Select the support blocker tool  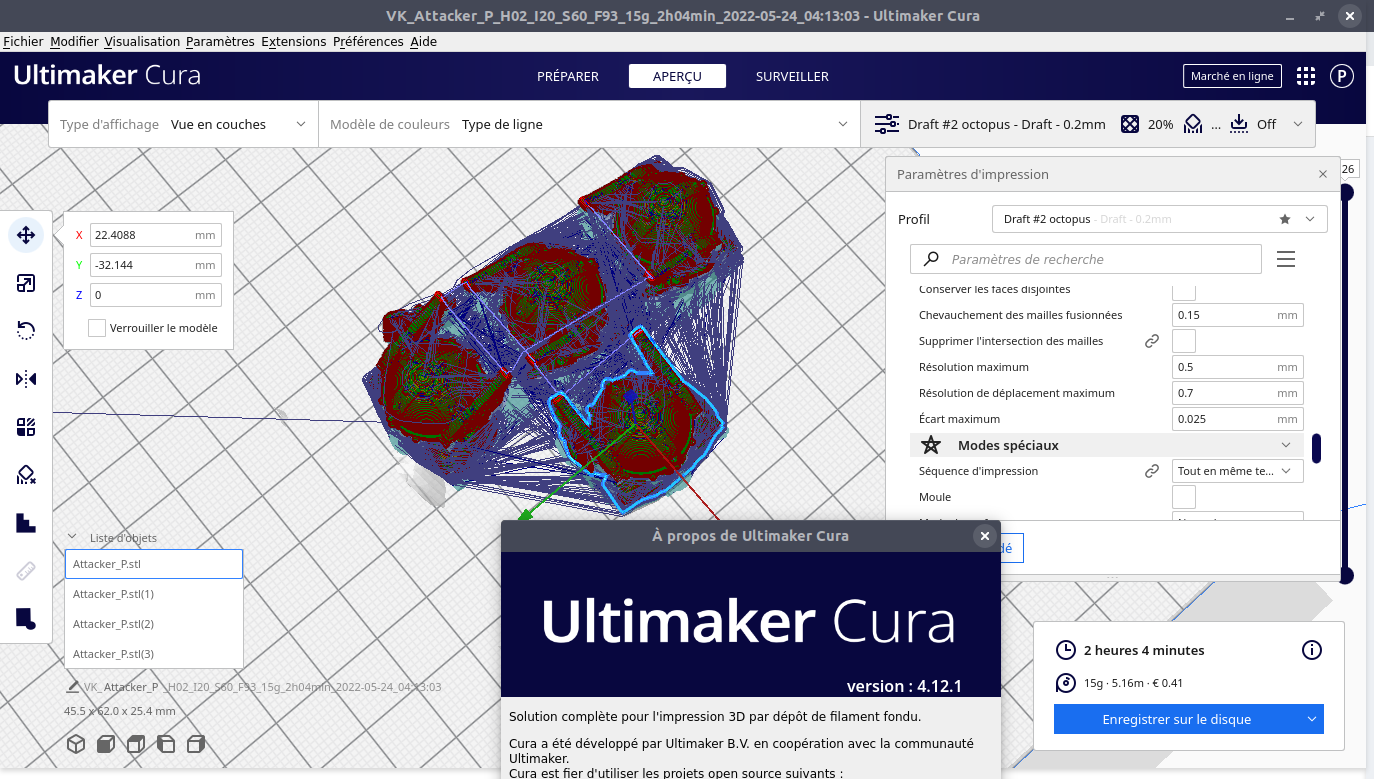pyautogui.click(x=26, y=475)
